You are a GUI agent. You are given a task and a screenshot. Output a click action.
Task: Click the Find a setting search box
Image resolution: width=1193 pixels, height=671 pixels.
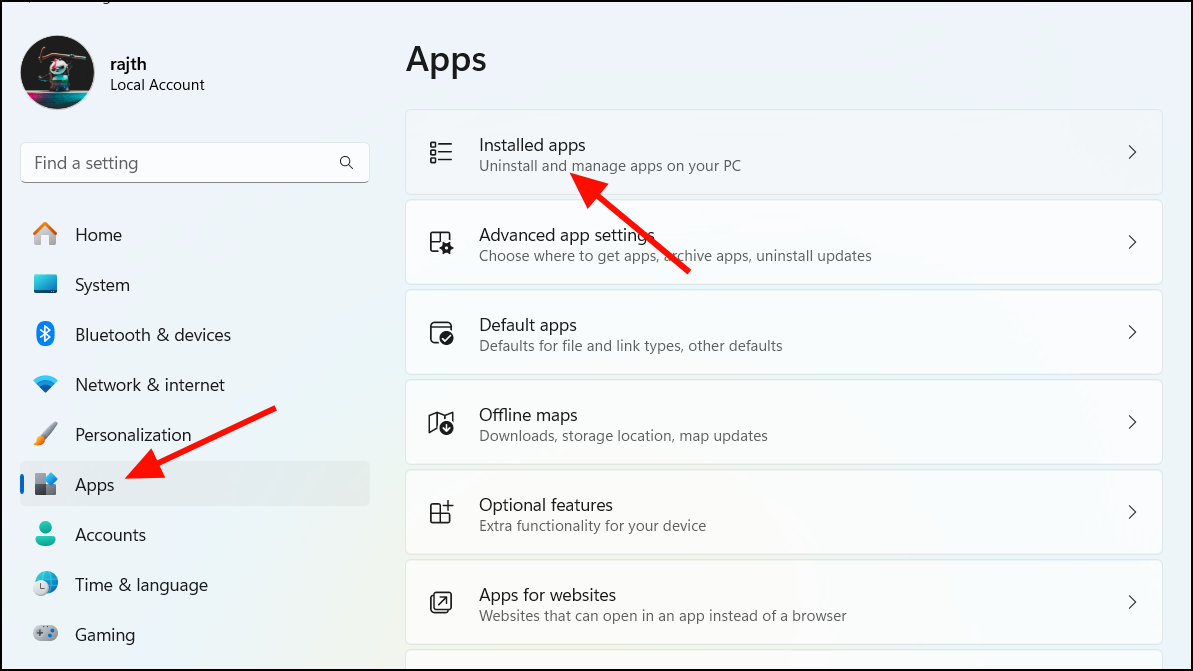195,163
